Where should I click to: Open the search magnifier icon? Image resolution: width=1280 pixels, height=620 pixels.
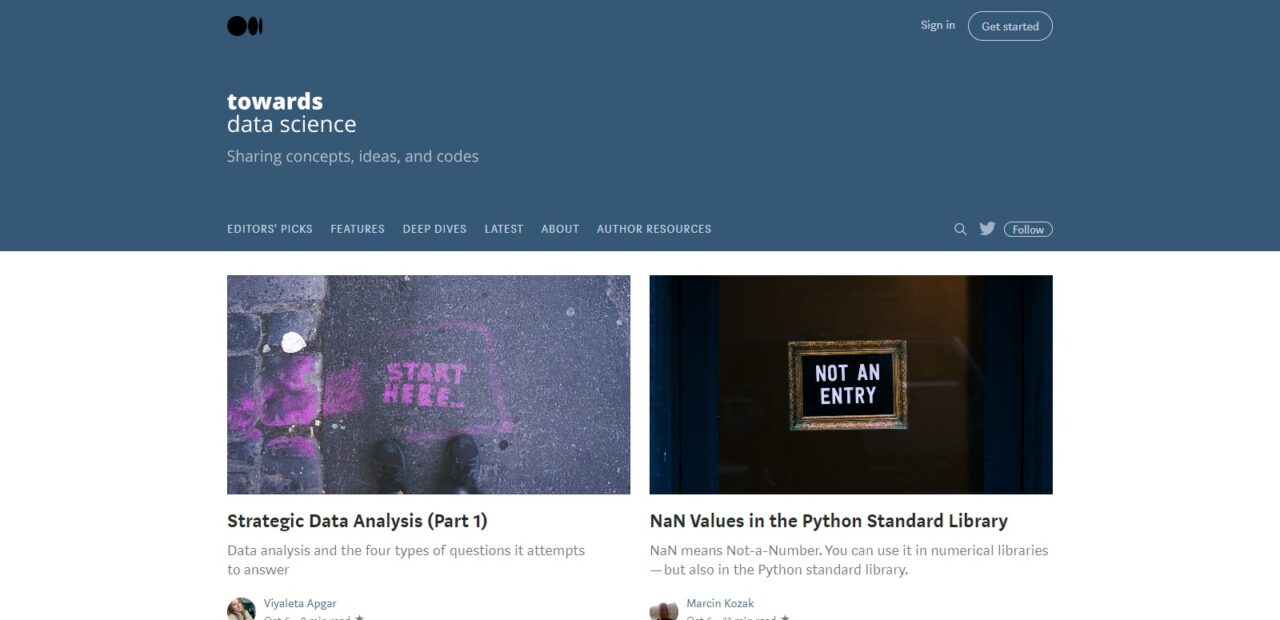point(960,229)
